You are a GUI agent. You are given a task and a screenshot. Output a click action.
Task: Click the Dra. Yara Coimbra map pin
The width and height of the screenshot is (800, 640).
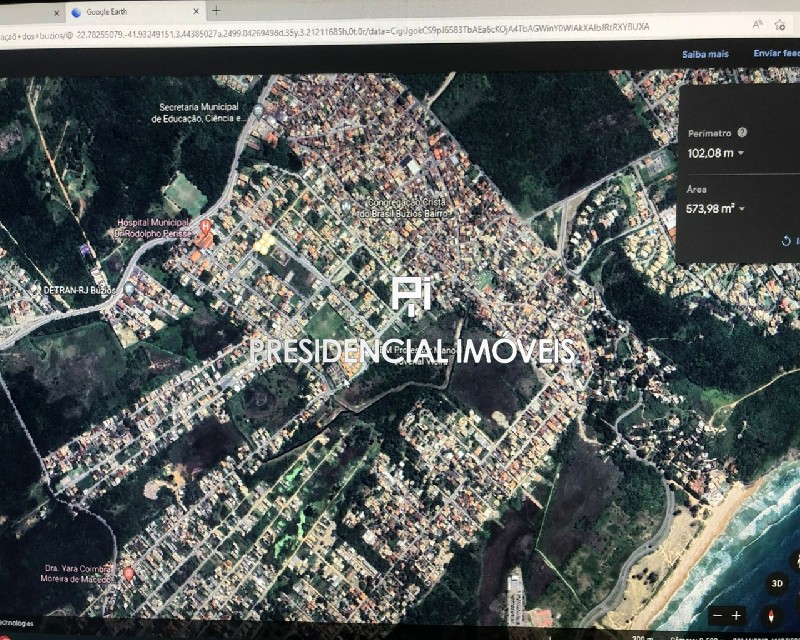point(128,573)
